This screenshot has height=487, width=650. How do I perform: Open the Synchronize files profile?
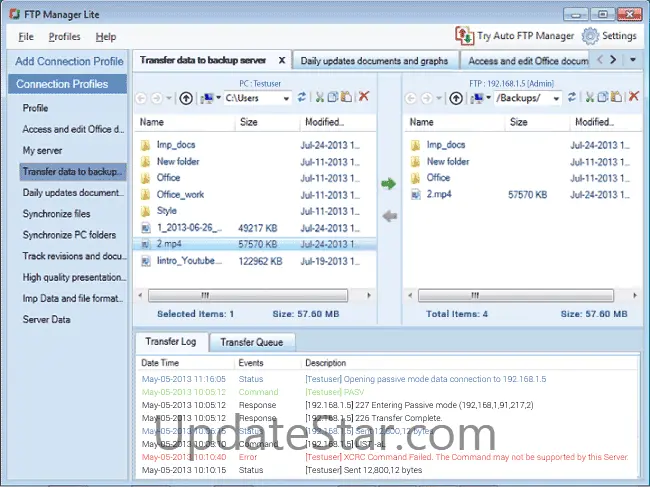(x=56, y=214)
